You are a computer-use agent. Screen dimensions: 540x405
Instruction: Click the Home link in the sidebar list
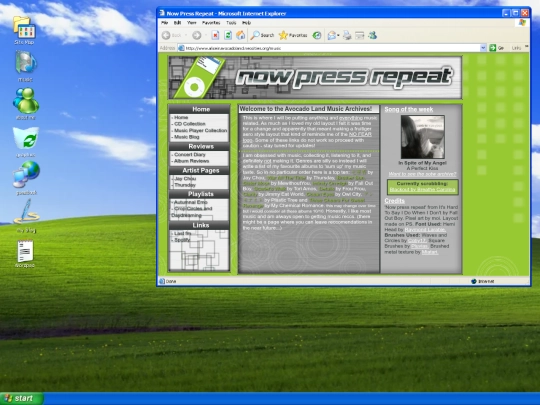point(181,117)
